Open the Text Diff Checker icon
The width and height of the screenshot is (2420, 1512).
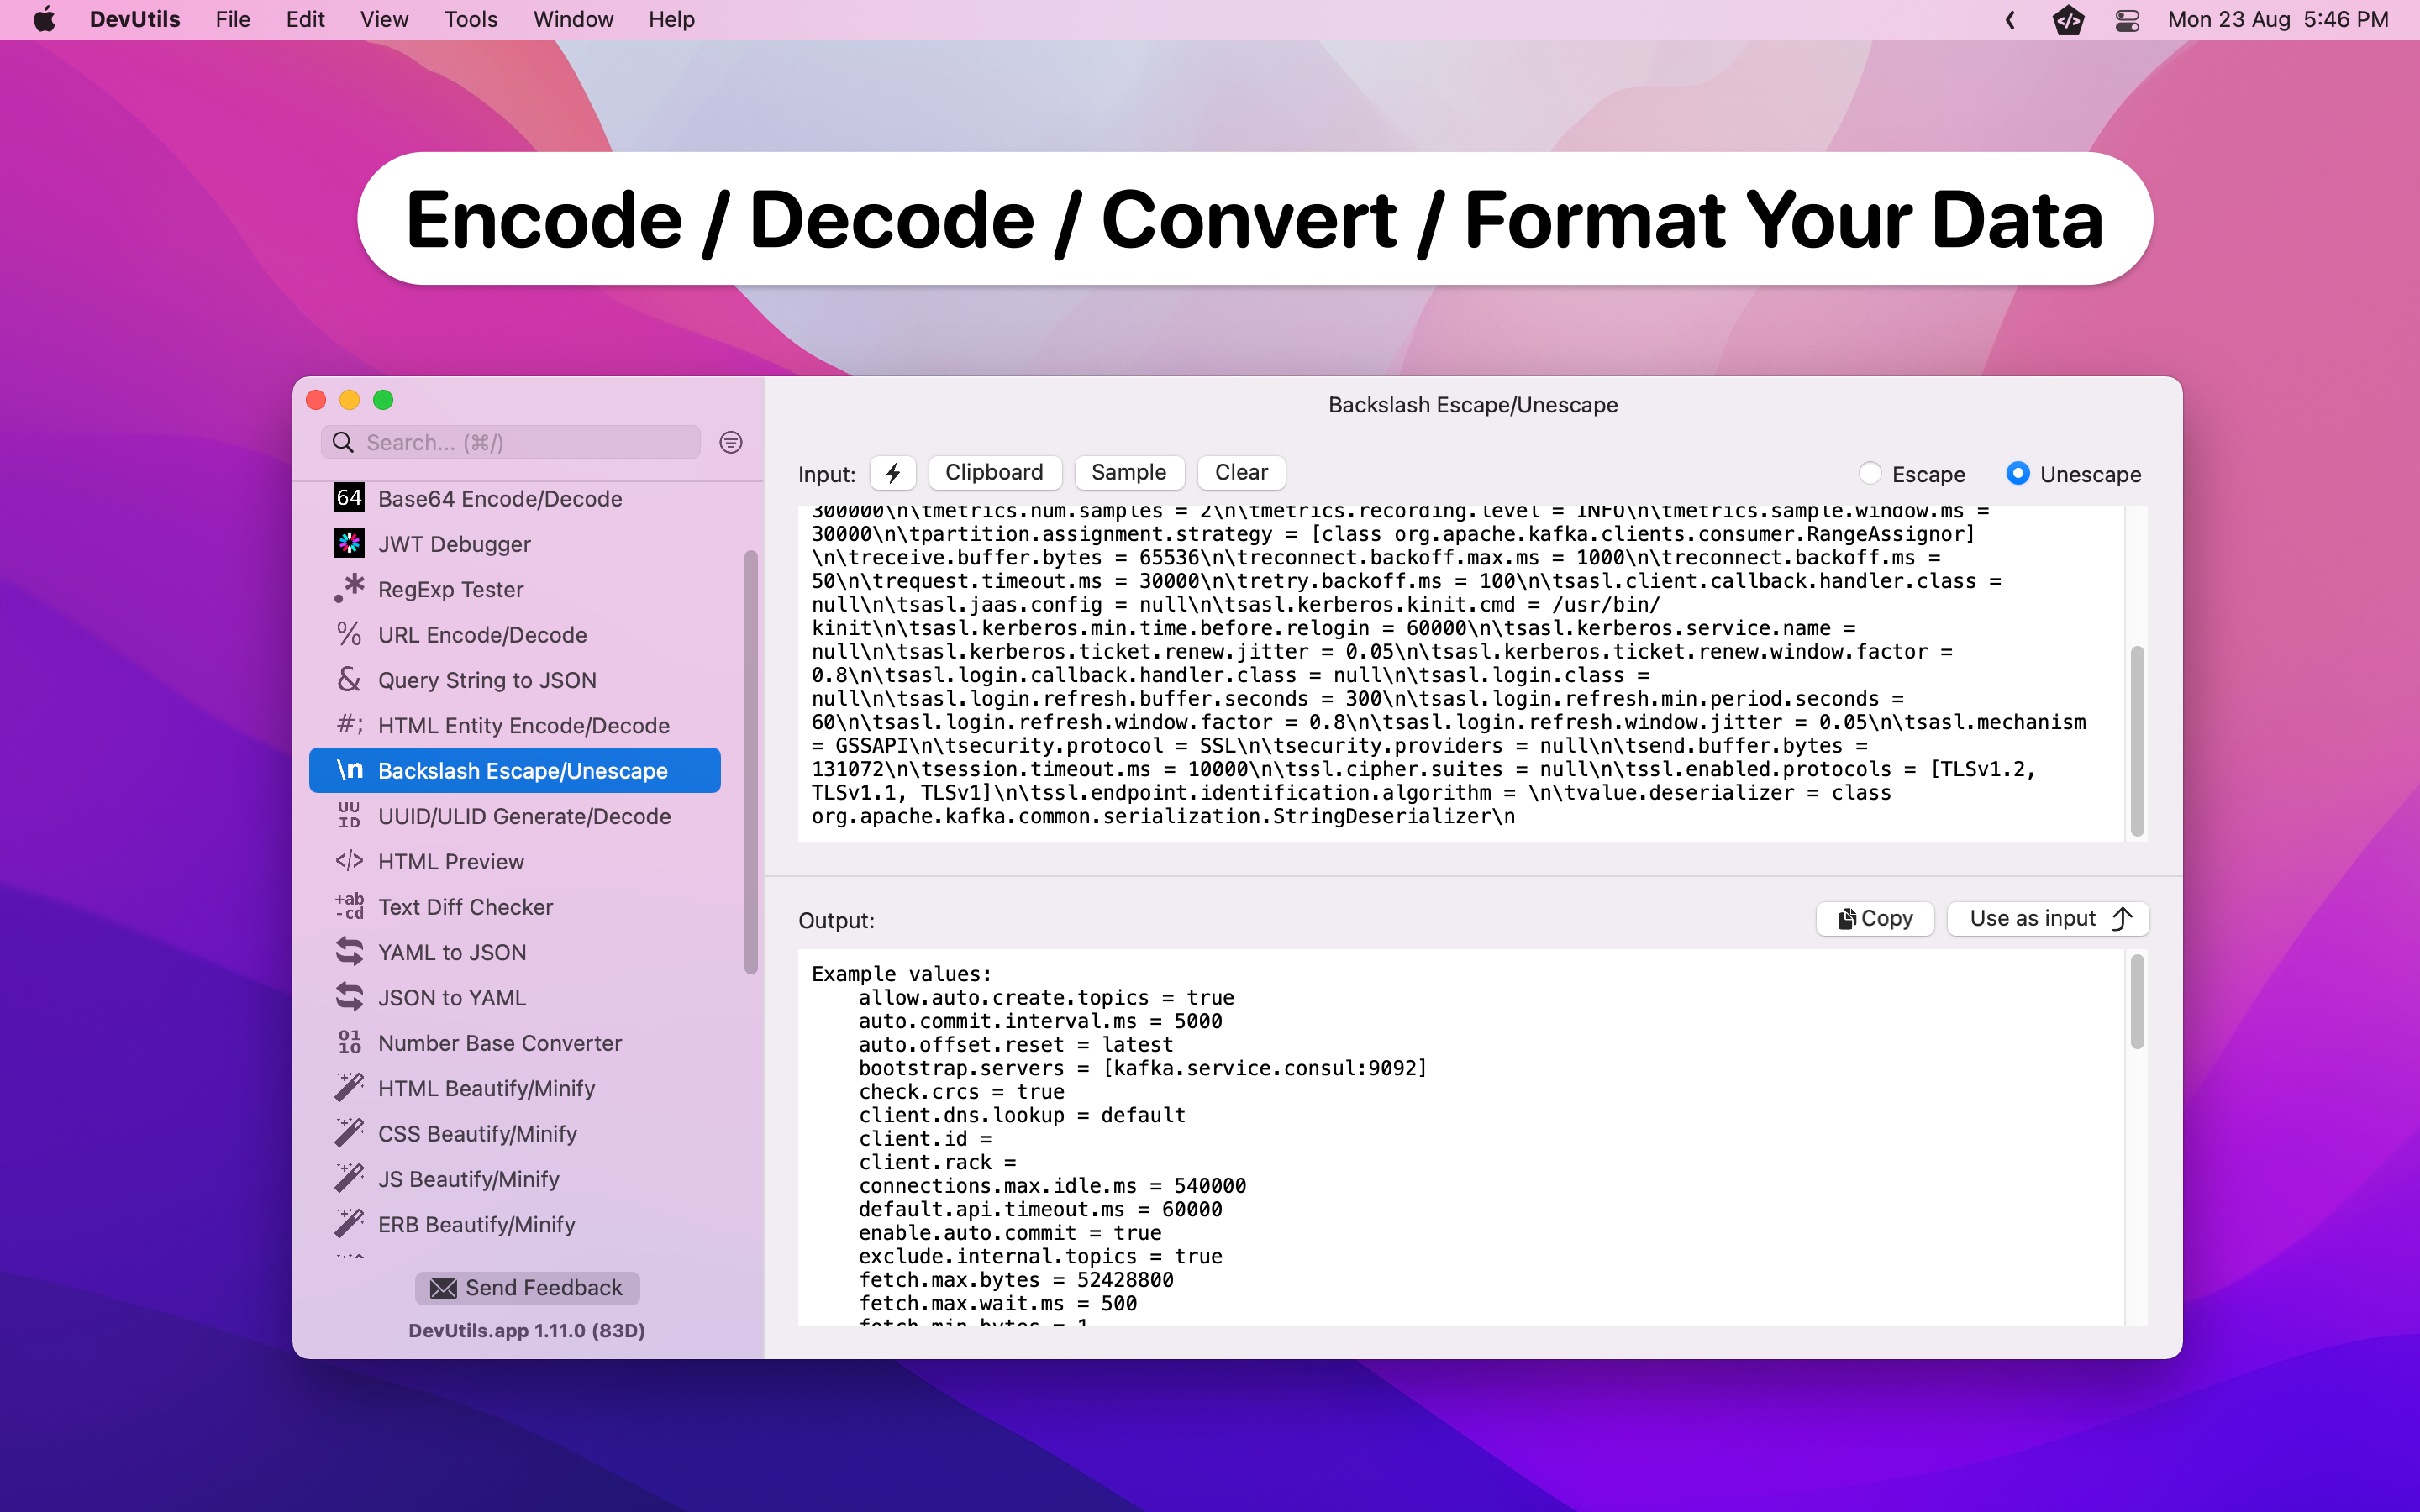click(x=349, y=906)
